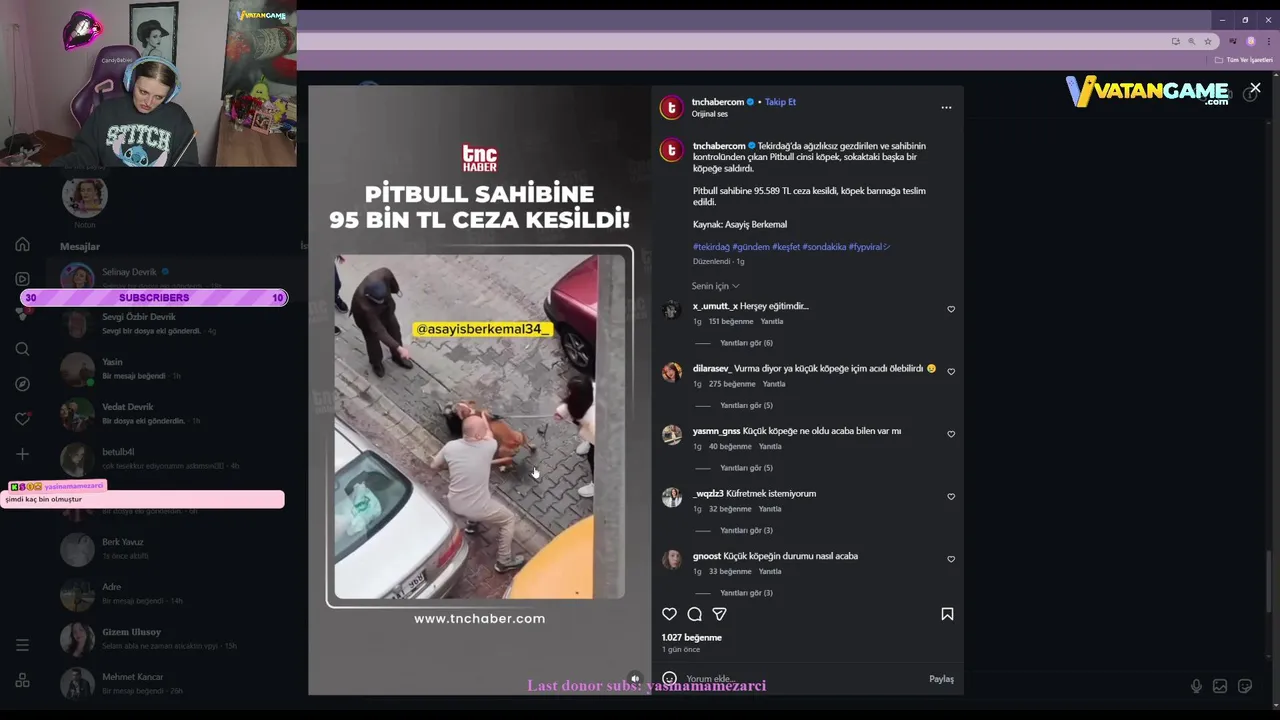Open the hamburger More menu in sidebar

(22, 645)
